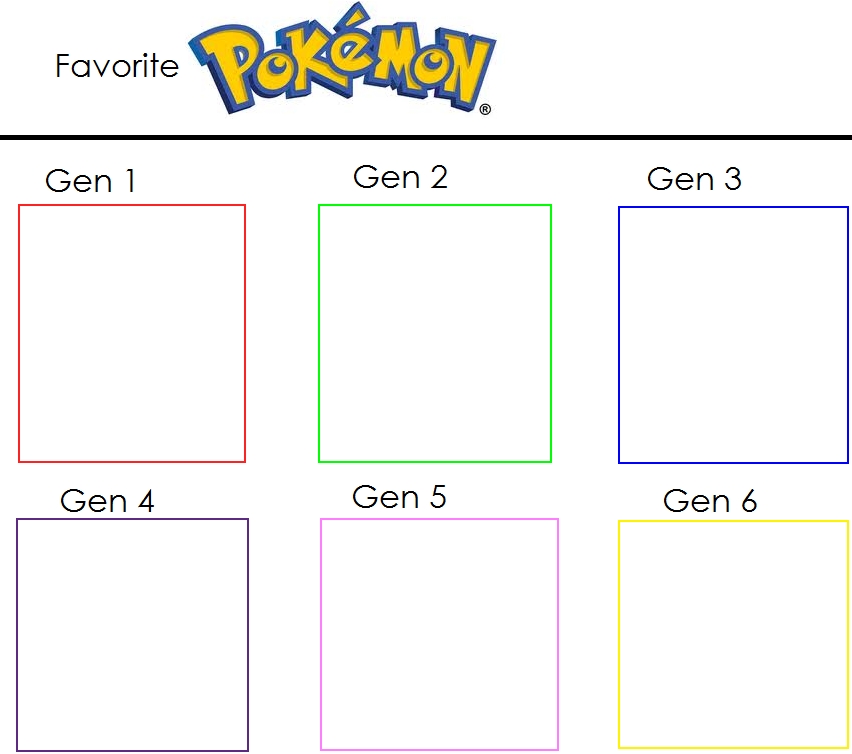
Task: Select the "Gen 3" heading
Action: (694, 179)
